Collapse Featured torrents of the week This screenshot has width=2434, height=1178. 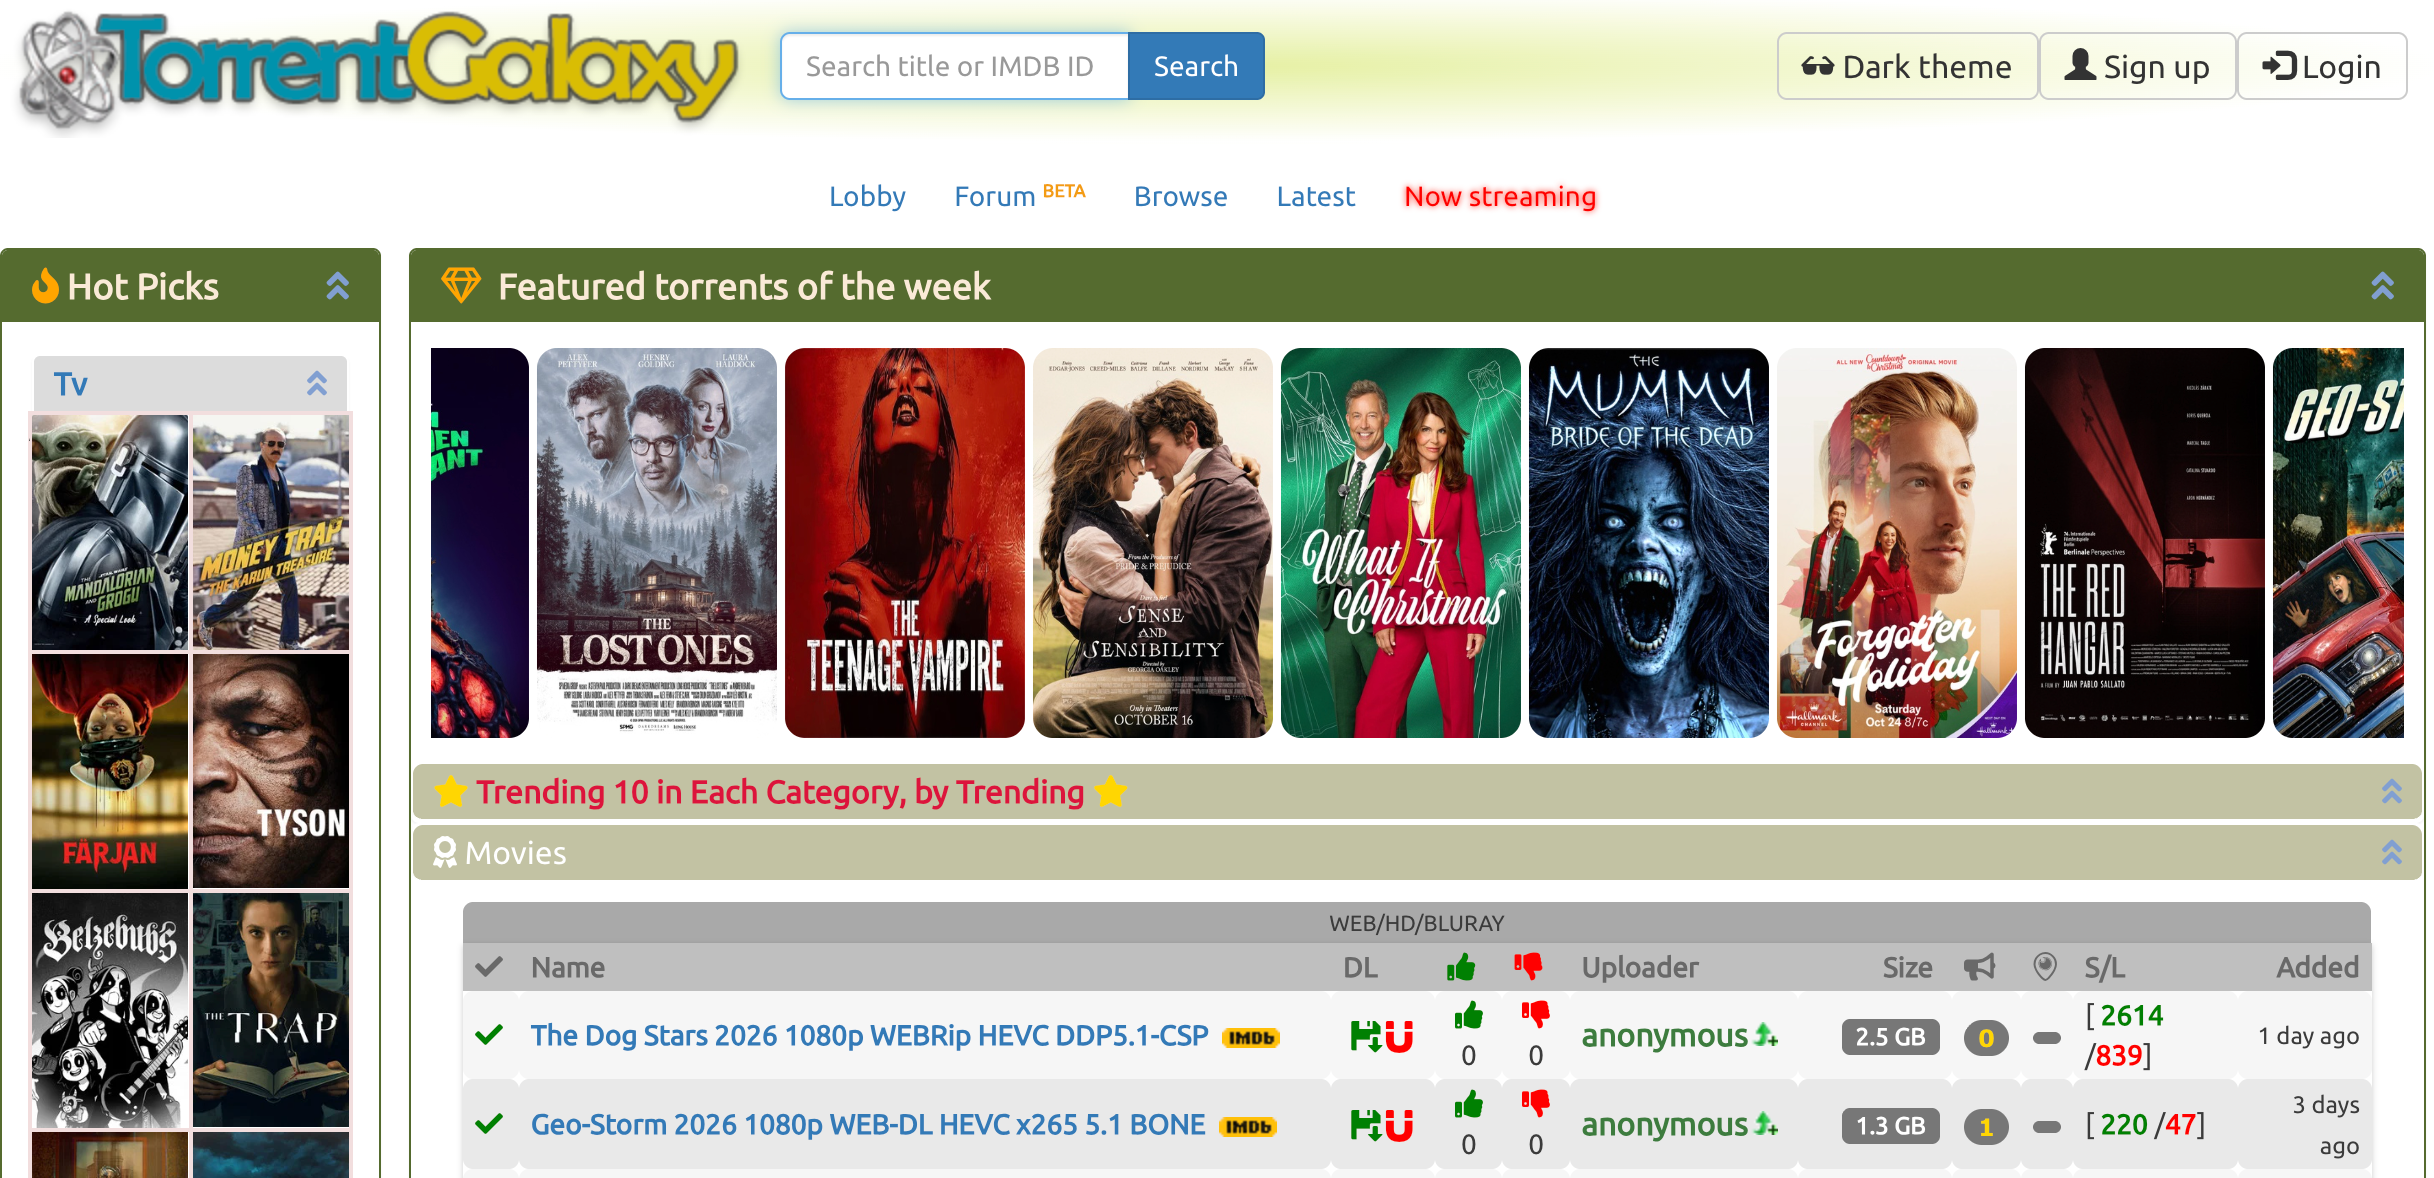[x=2383, y=286]
